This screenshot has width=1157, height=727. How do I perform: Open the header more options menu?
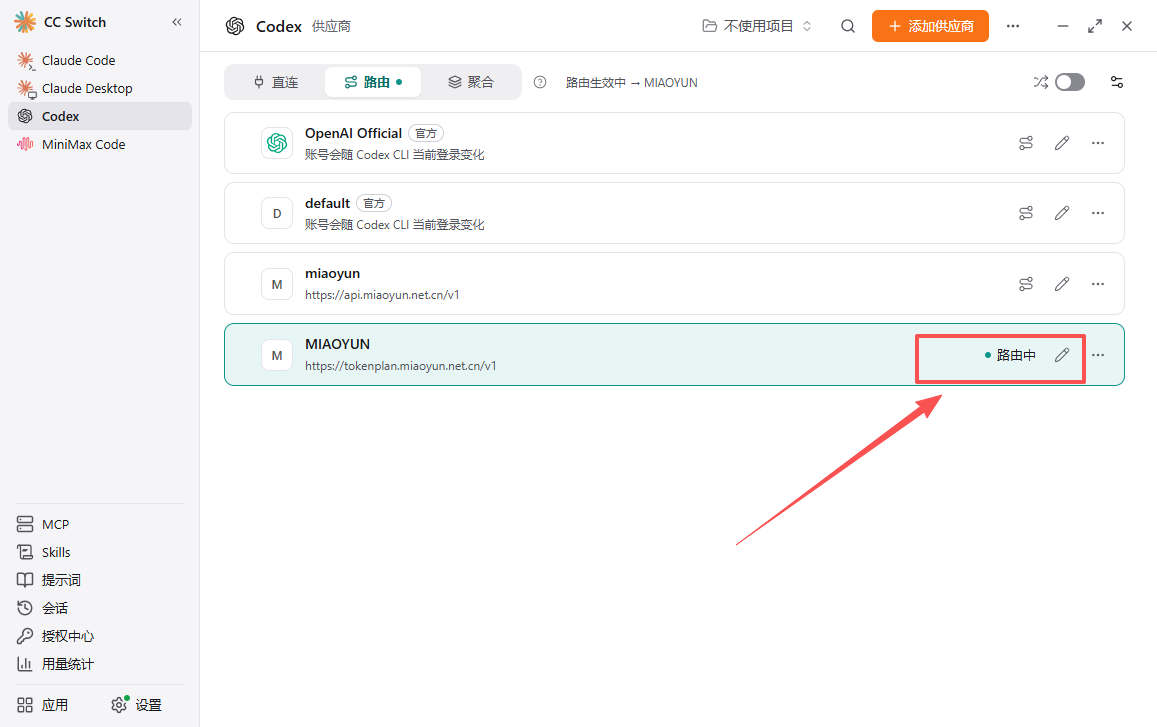[x=1013, y=26]
